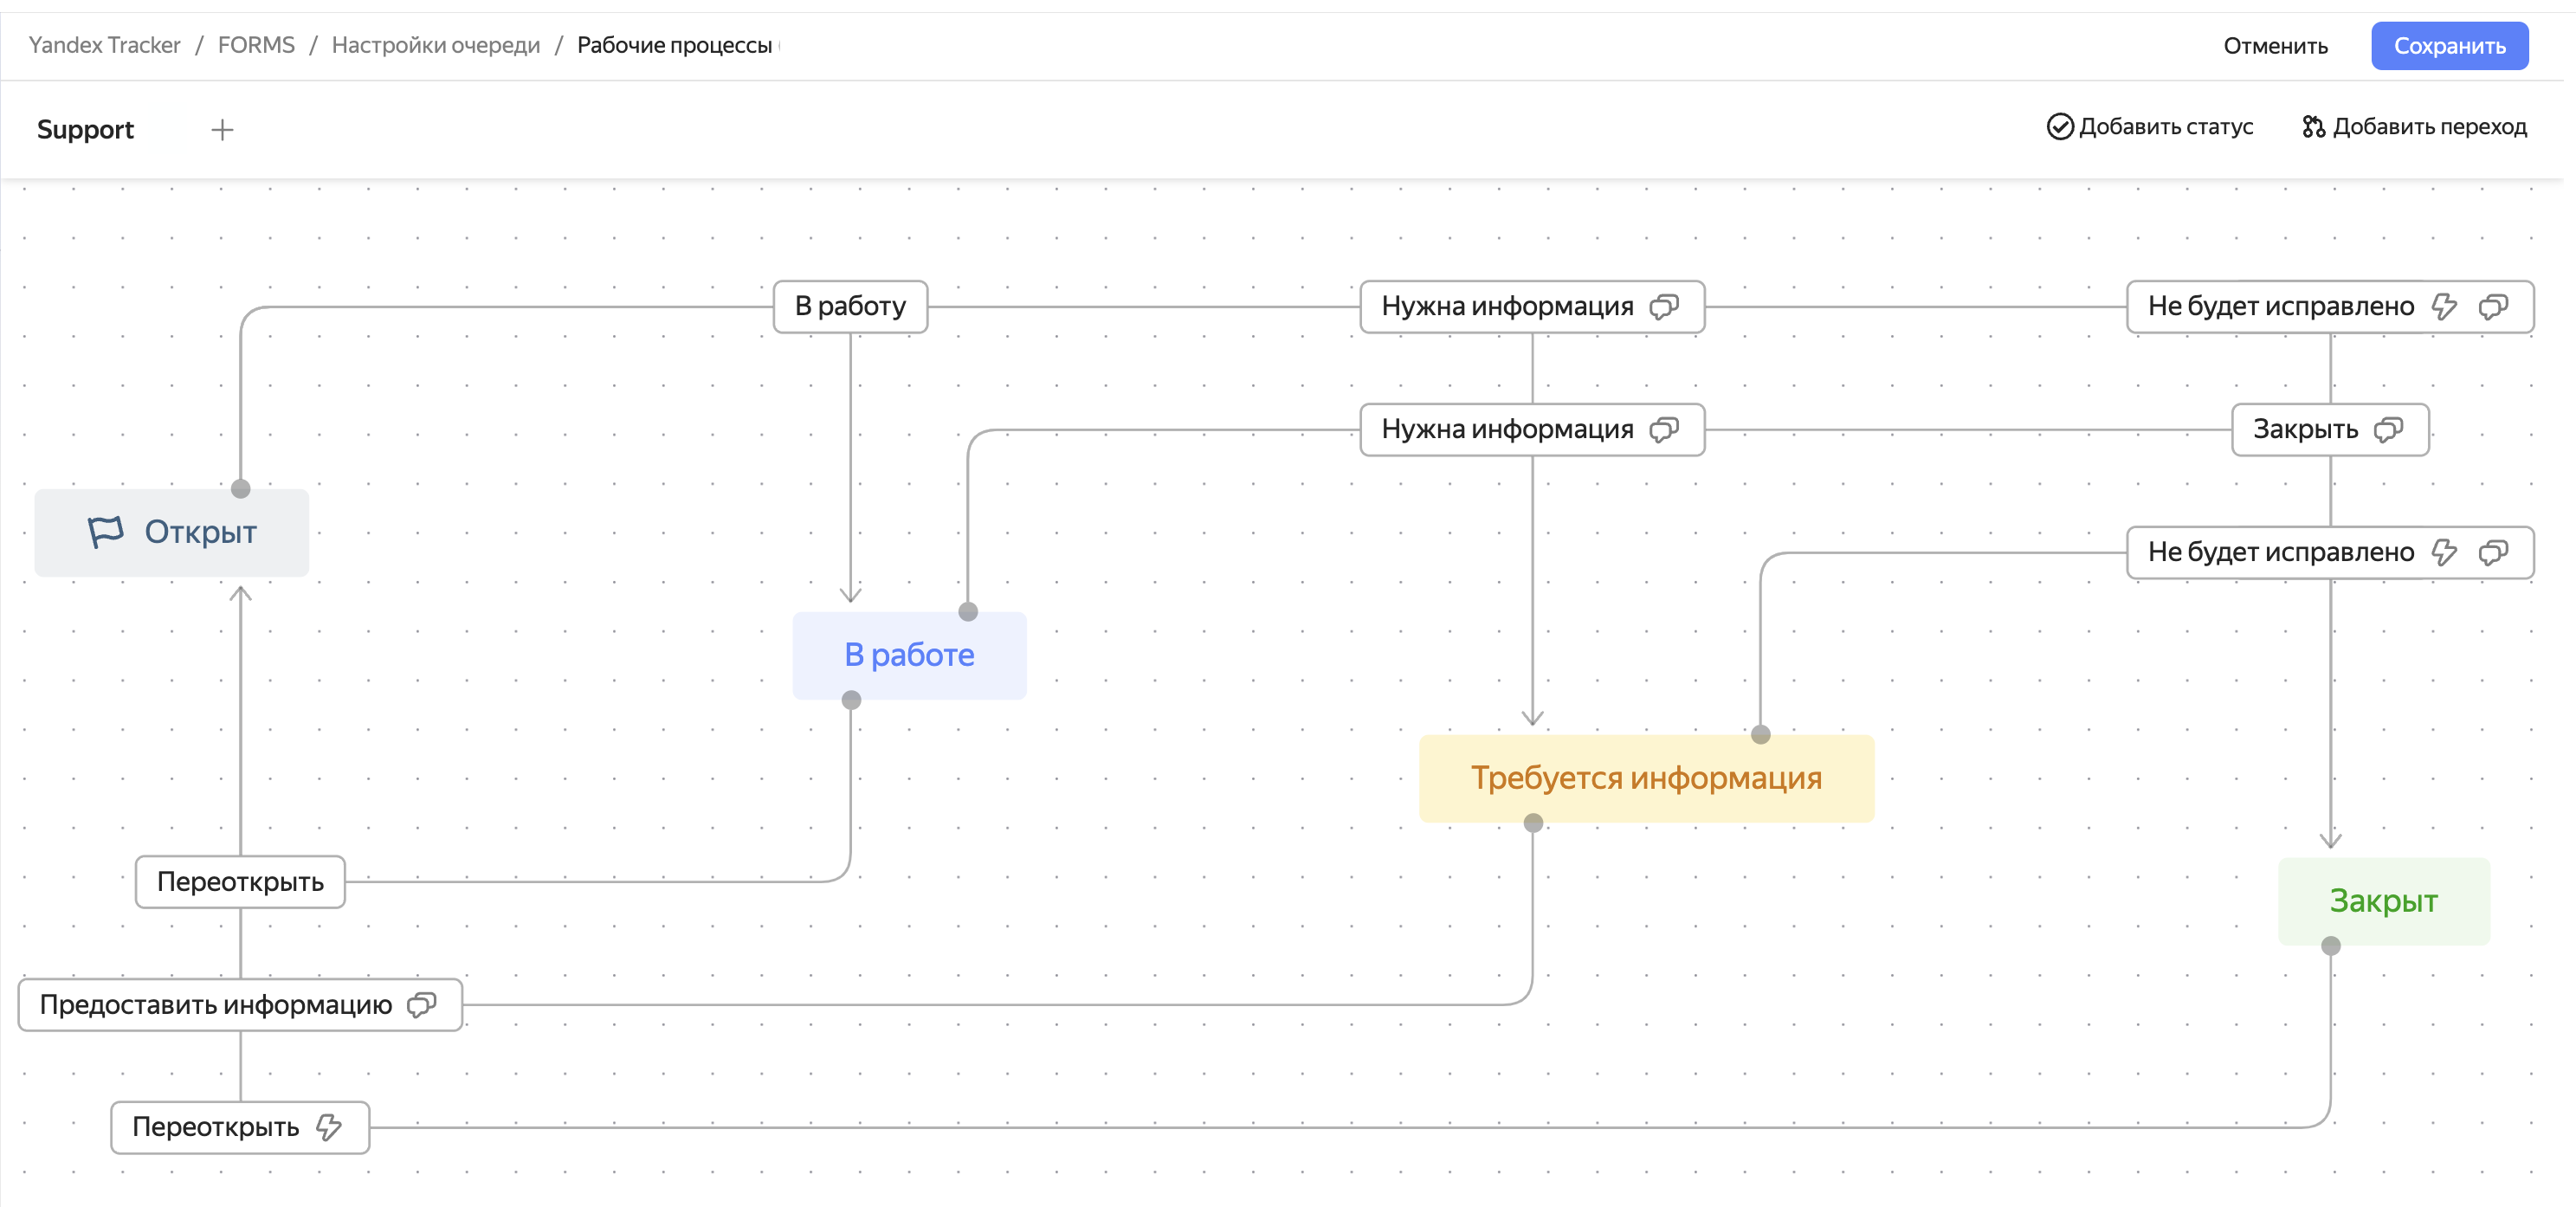Screen dimensions: 2576x1207
Task: Go to FORMS queue breadcrumb
Action: coord(256,45)
